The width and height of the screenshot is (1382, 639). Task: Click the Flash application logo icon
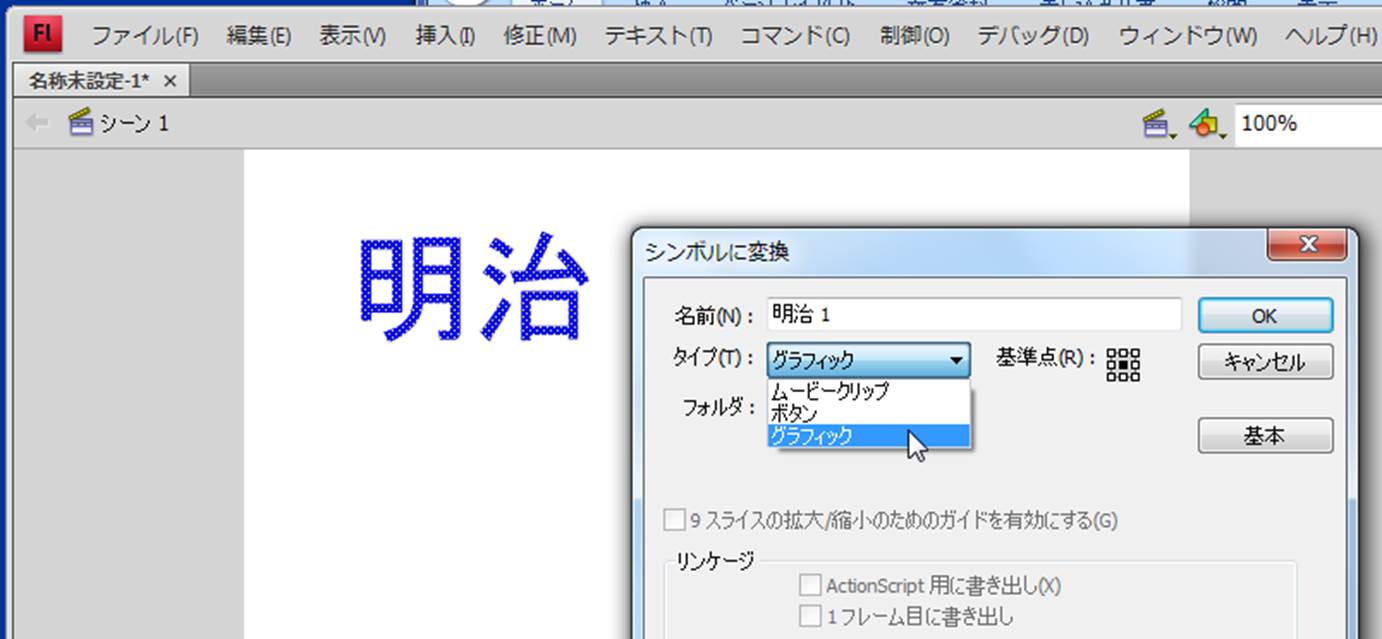coord(43,34)
